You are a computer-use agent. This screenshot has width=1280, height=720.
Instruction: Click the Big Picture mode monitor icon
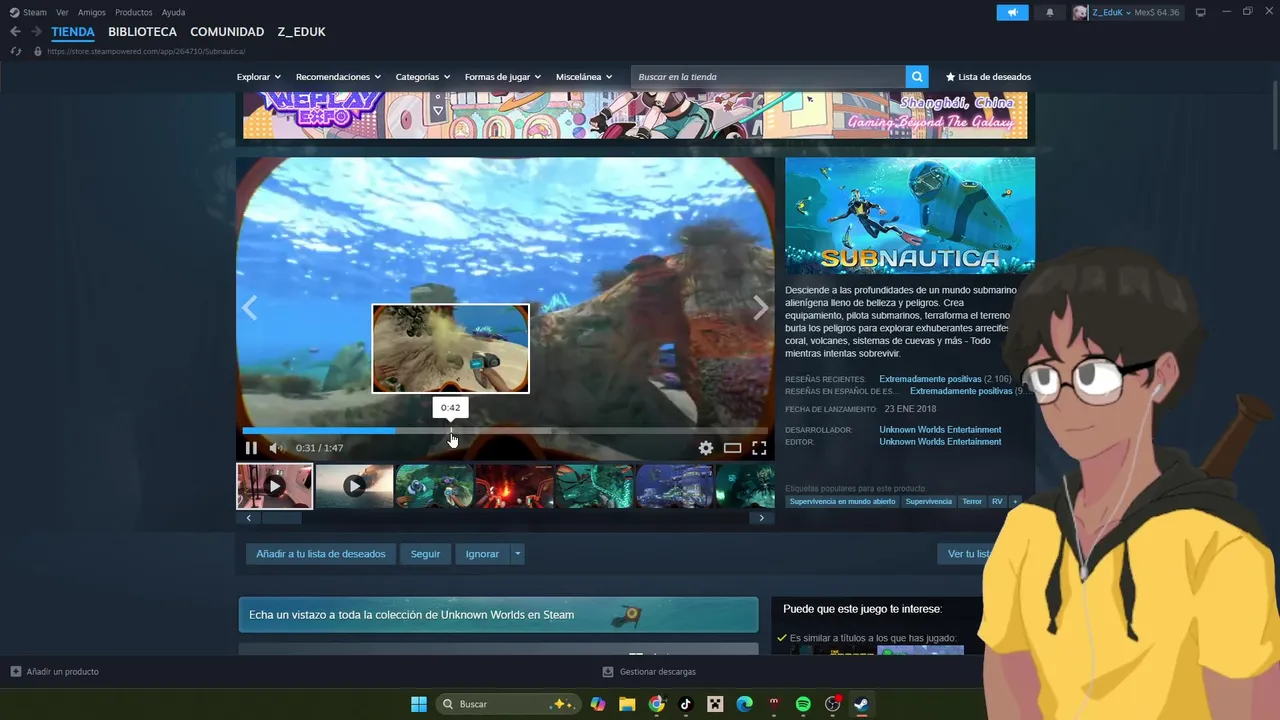point(1201,12)
